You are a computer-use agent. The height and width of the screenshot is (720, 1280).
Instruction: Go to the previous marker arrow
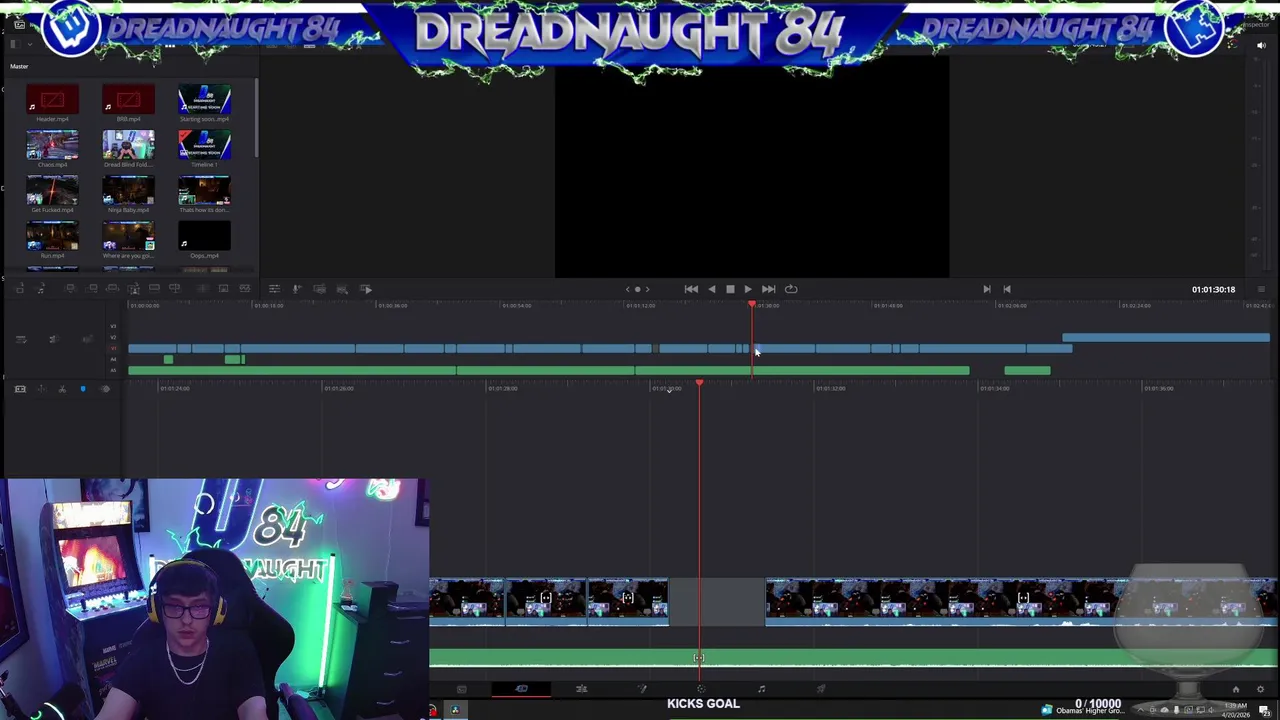pos(628,289)
